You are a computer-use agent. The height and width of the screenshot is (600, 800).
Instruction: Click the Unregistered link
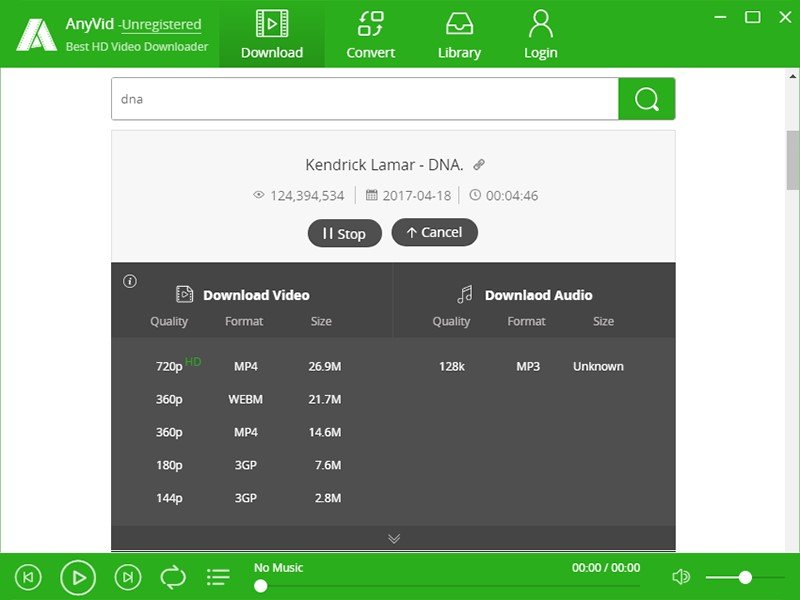pyautogui.click(x=161, y=24)
